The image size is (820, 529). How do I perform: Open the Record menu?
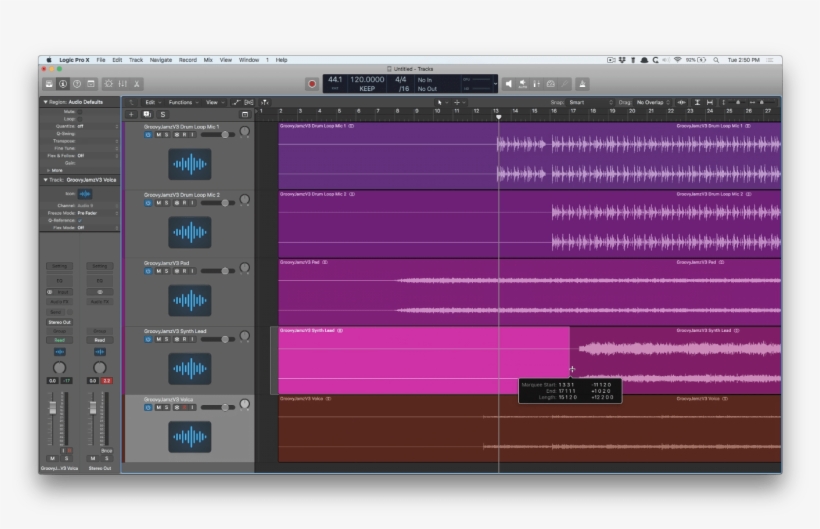[188, 60]
